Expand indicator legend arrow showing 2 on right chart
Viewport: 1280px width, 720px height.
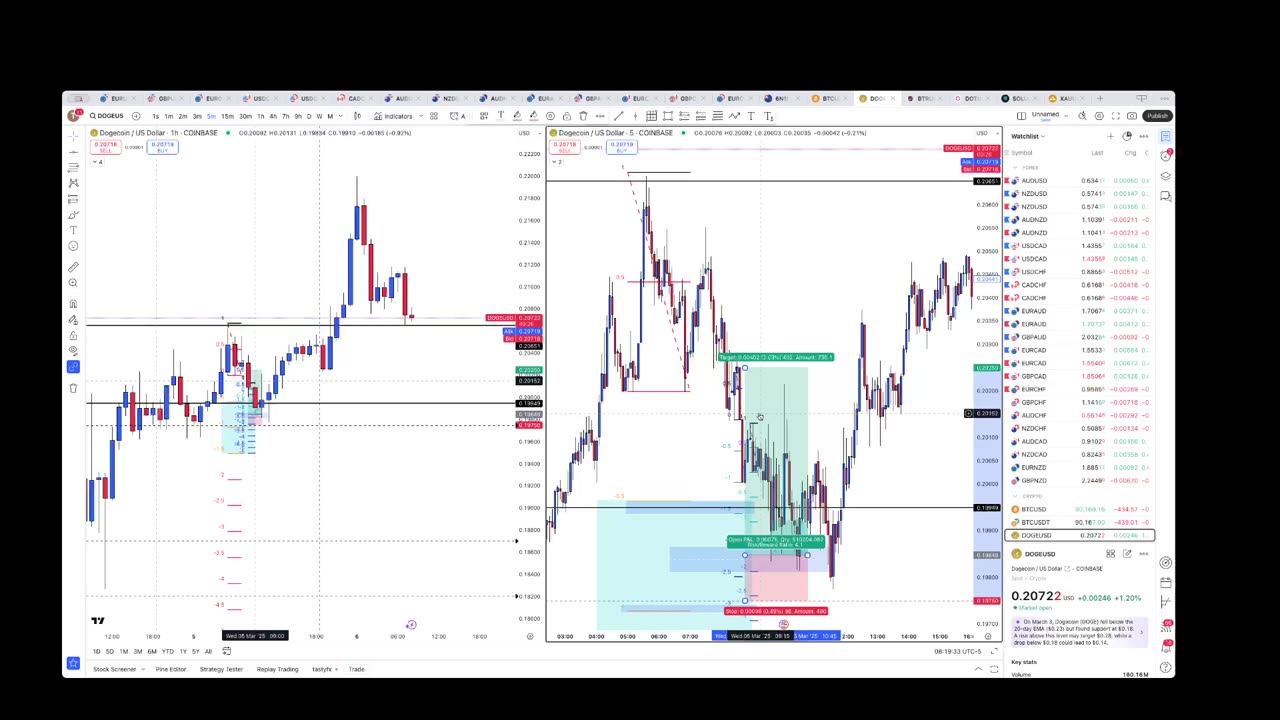point(557,161)
